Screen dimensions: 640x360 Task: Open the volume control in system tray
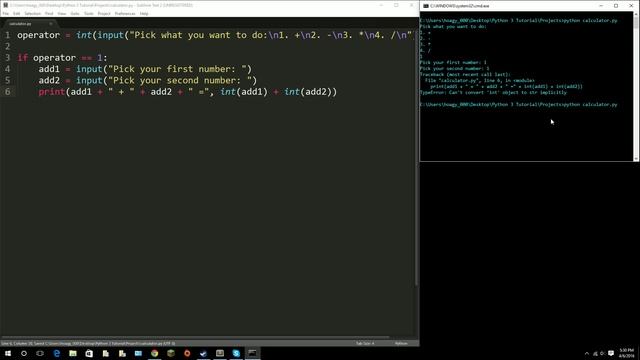pos(602,353)
